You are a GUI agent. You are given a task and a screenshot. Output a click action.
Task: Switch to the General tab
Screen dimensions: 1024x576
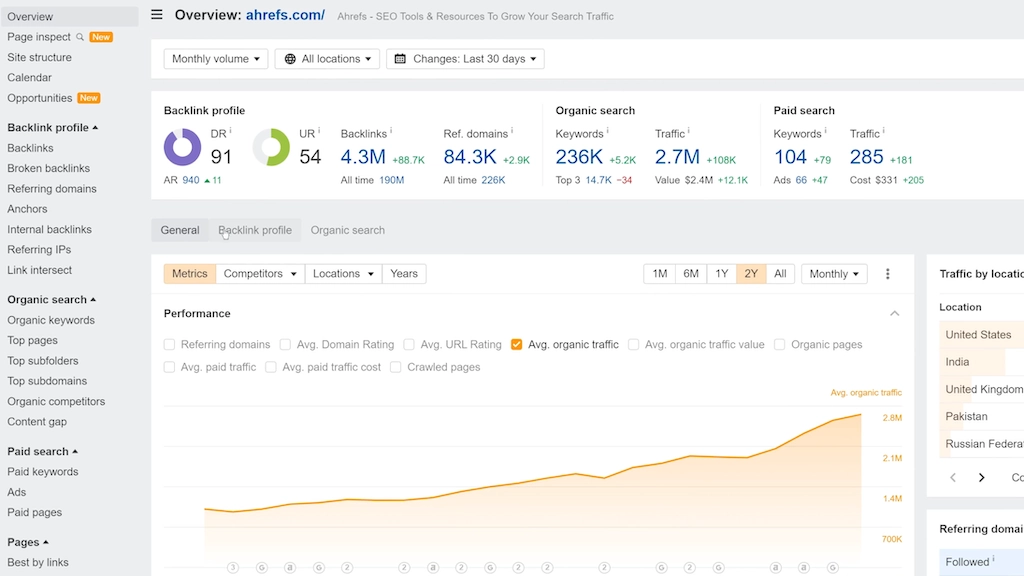click(x=180, y=230)
